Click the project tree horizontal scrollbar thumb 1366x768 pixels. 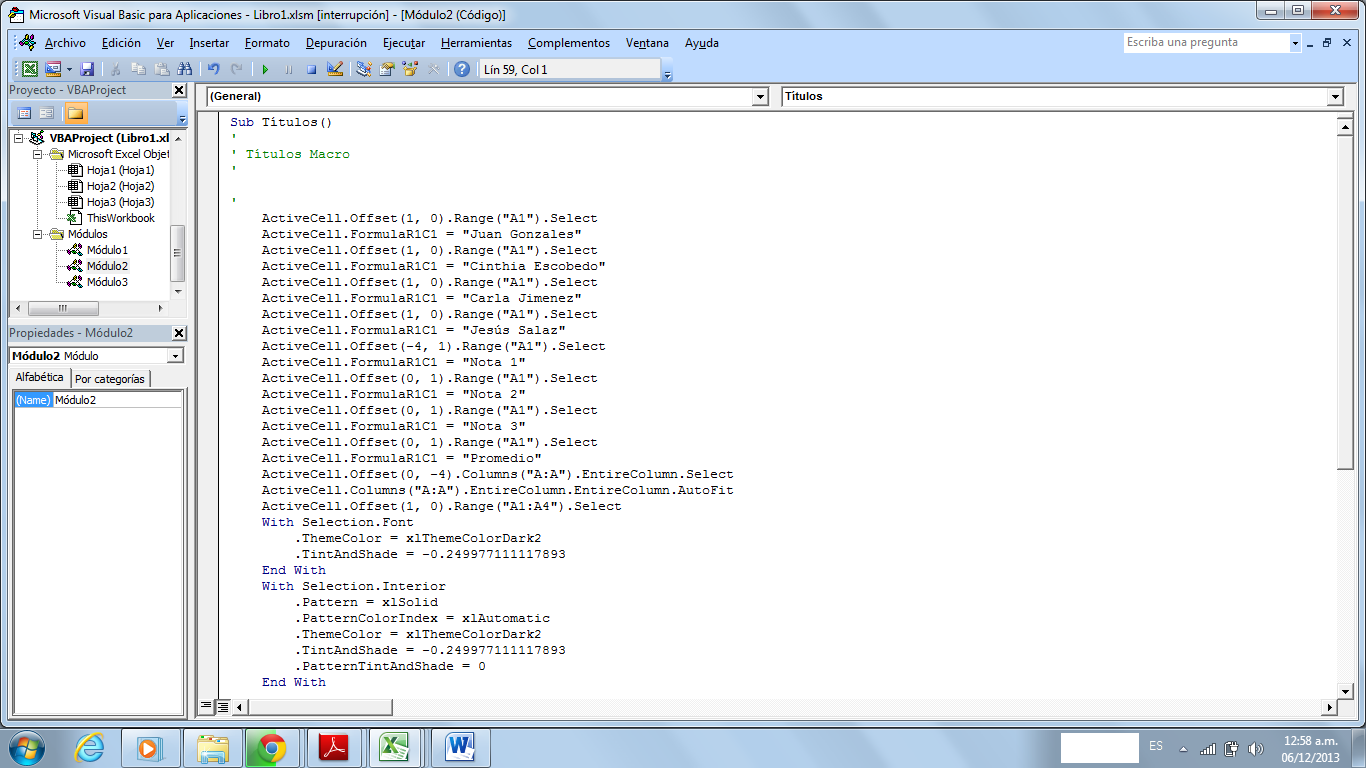click(x=62, y=308)
